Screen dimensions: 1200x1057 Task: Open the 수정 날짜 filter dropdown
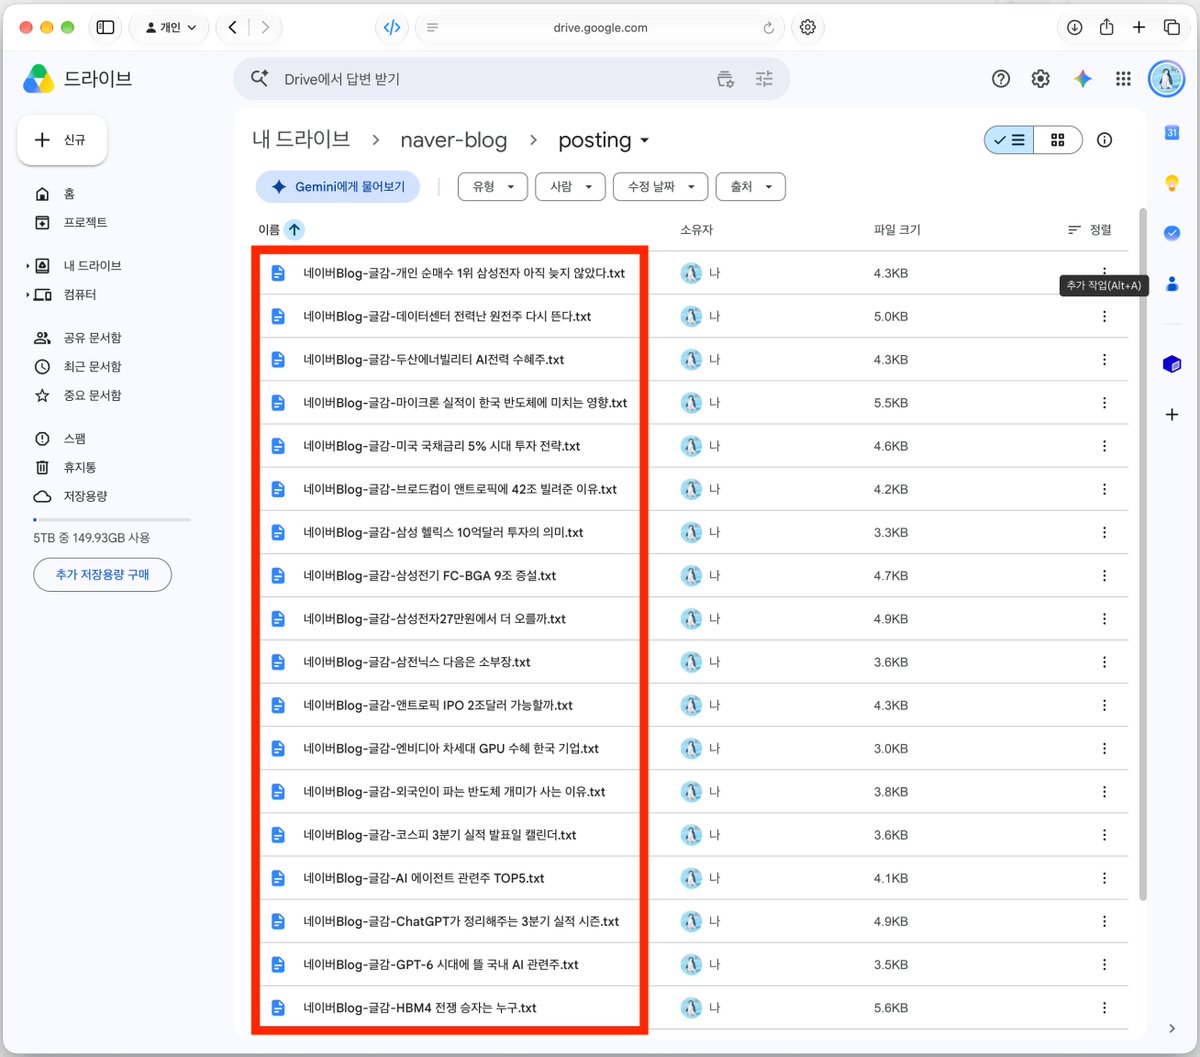point(661,187)
